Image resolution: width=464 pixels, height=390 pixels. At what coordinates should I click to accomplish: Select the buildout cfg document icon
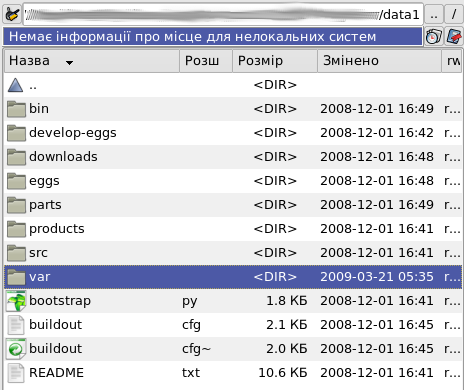[x=16, y=325]
